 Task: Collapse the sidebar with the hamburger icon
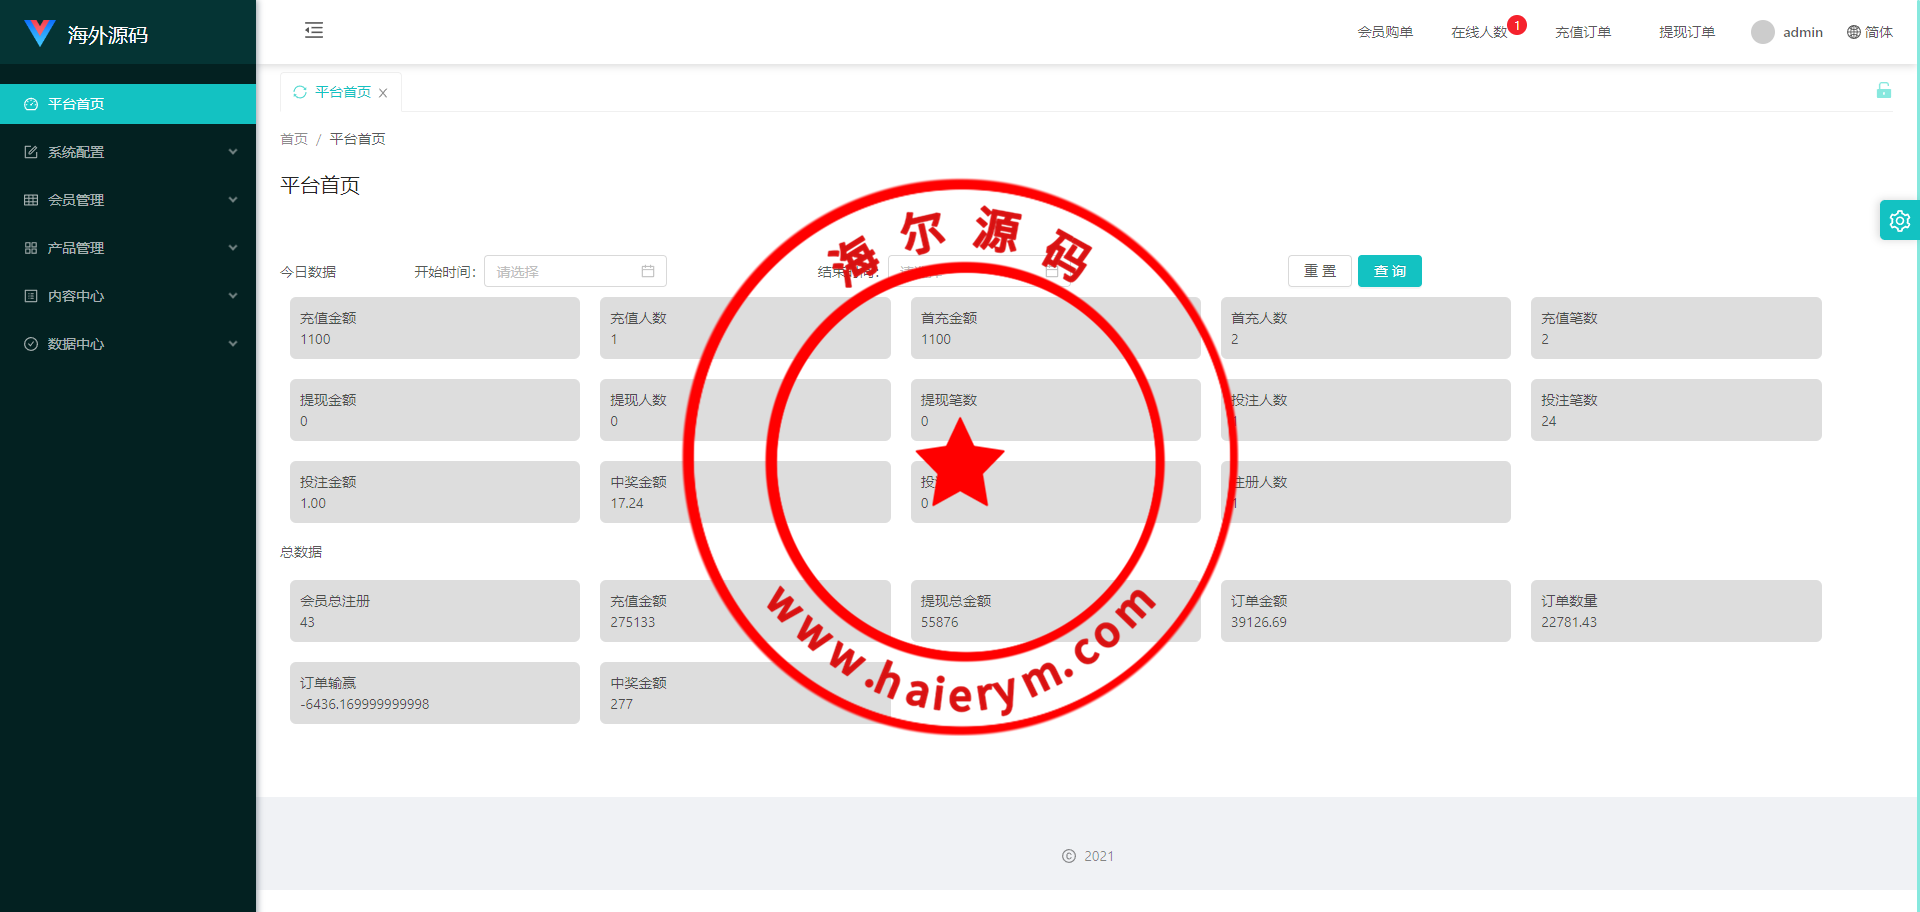click(x=314, y=30)
